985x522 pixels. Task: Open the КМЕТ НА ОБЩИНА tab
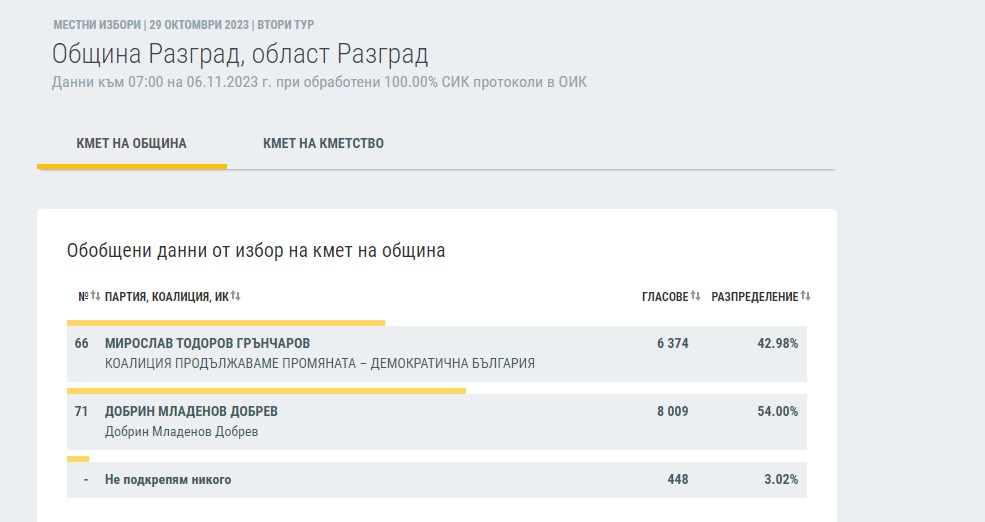[x=131, y=144]
